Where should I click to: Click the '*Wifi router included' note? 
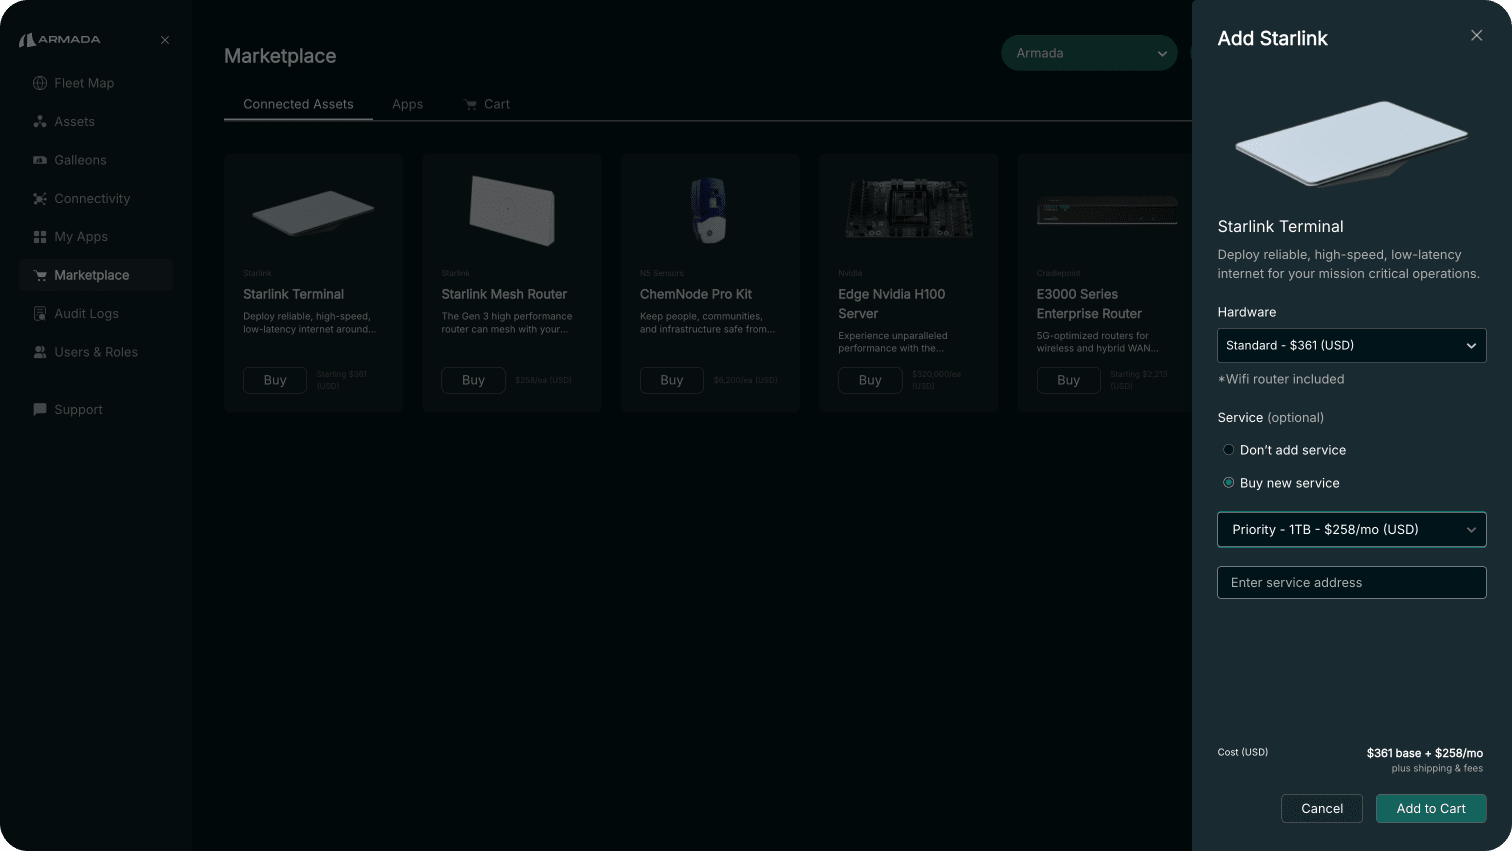(x=1281, y=379)
